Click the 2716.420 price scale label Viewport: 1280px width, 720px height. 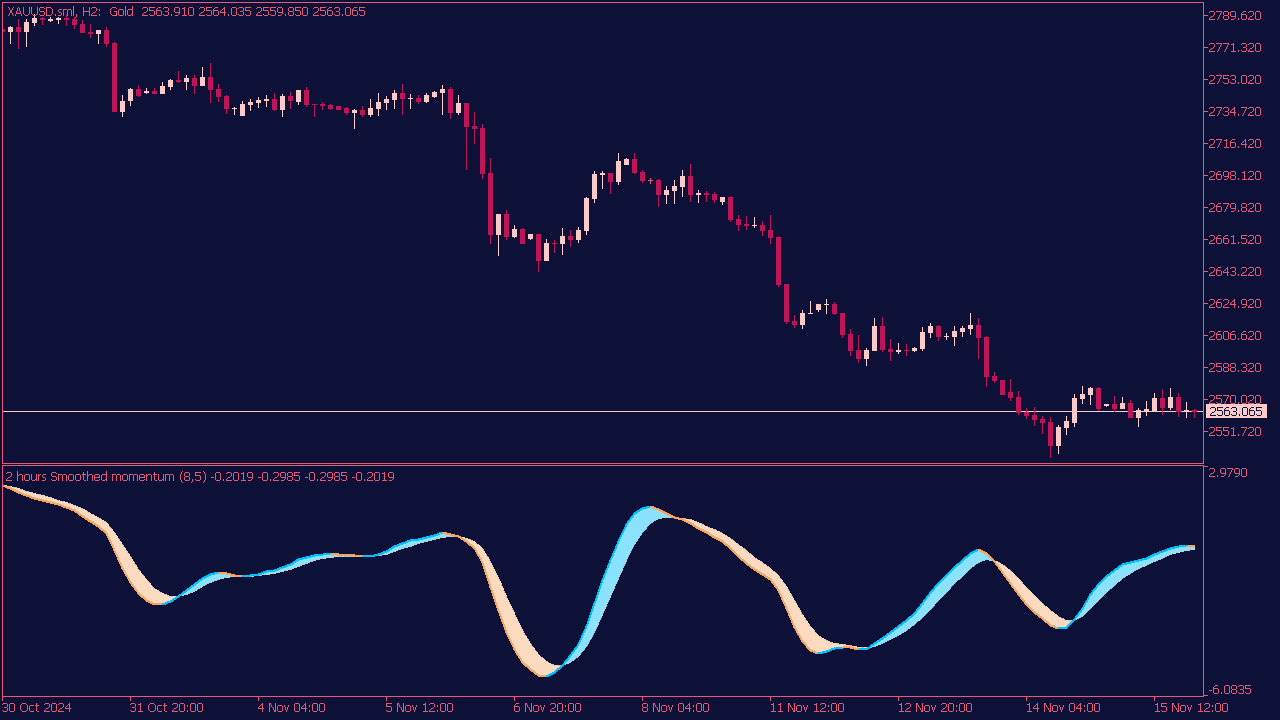1235,144
